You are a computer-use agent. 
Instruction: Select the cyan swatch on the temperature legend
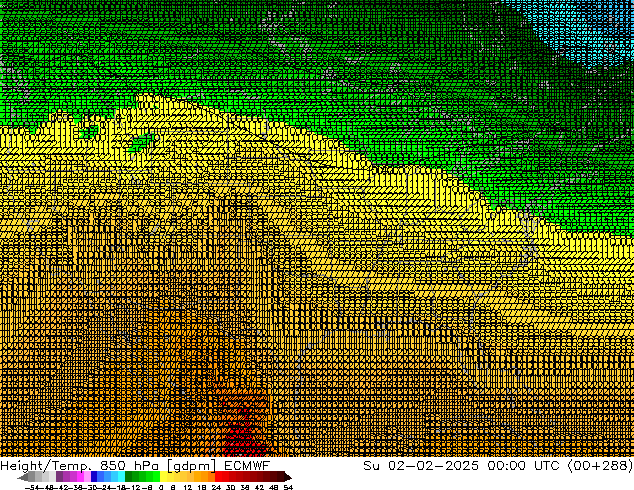click(121, 477)
